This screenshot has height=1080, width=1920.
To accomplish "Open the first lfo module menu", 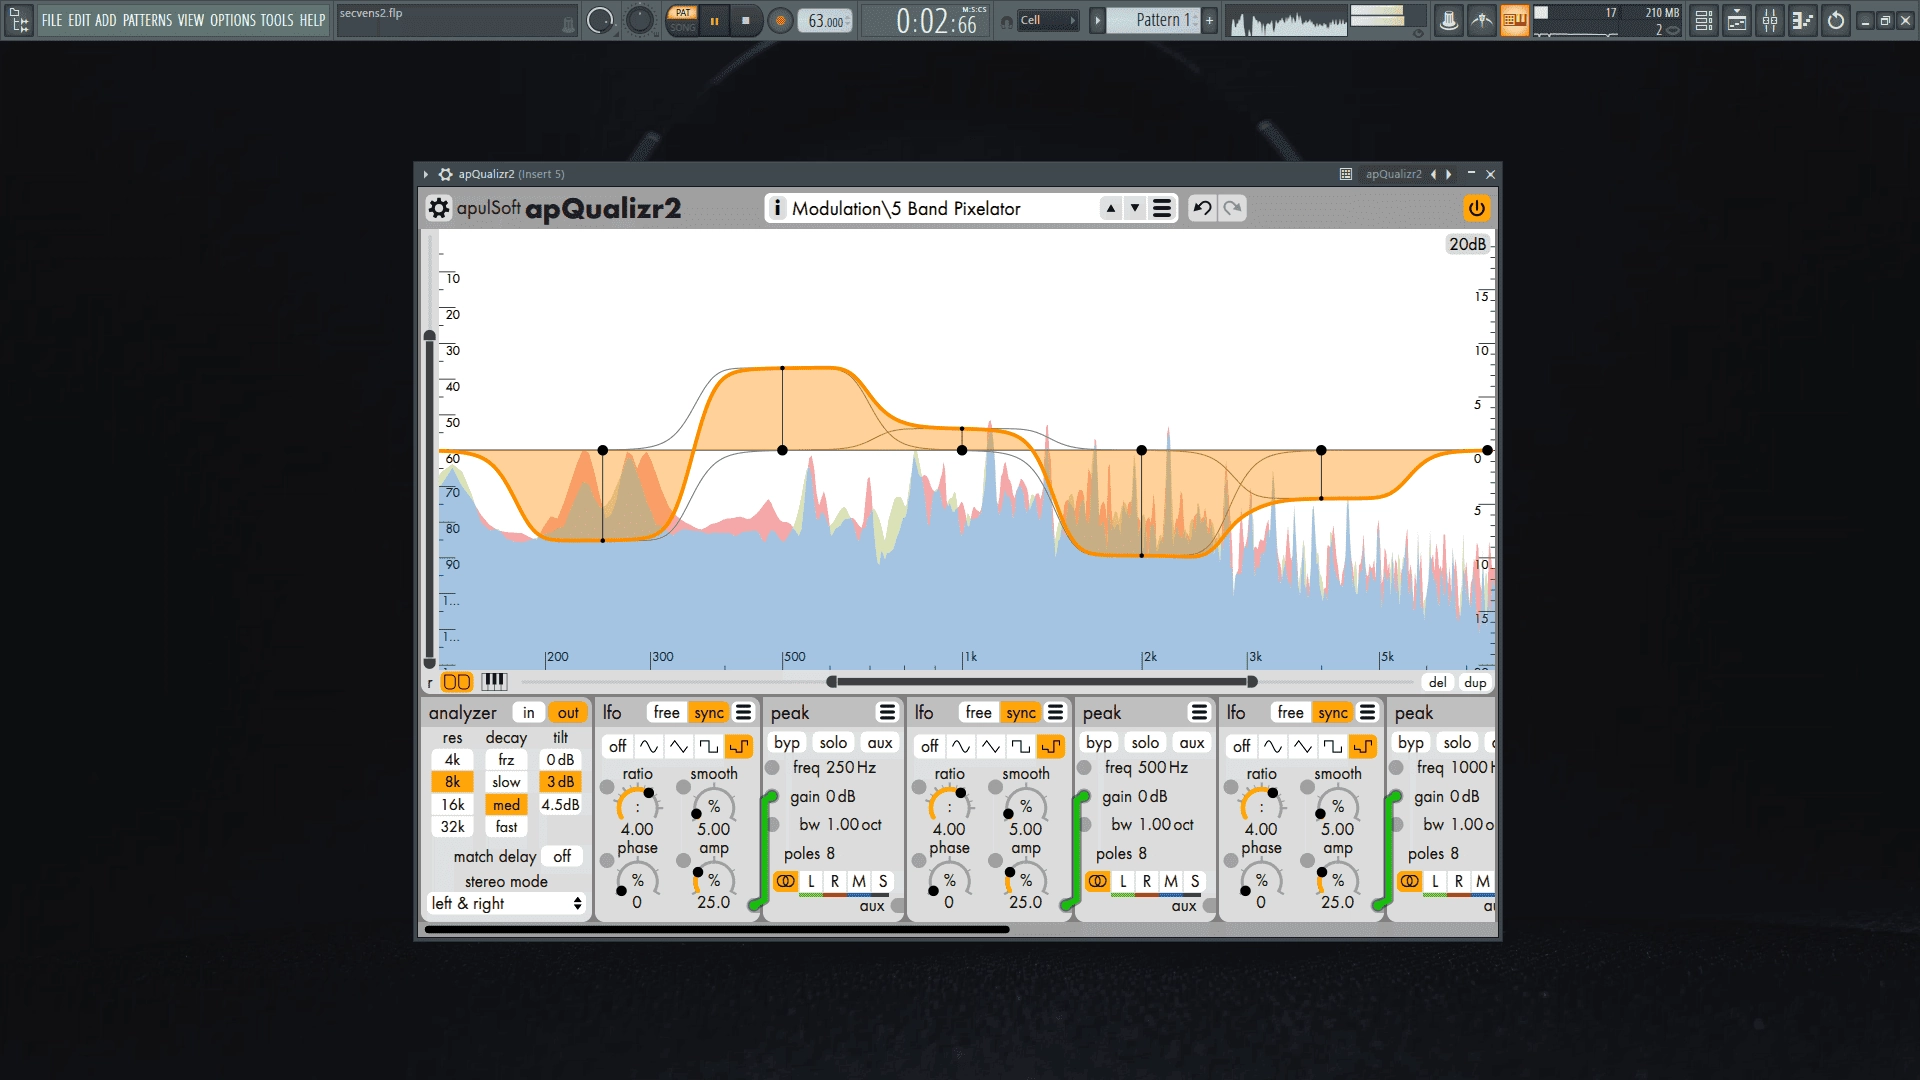I will click(743, 712).
